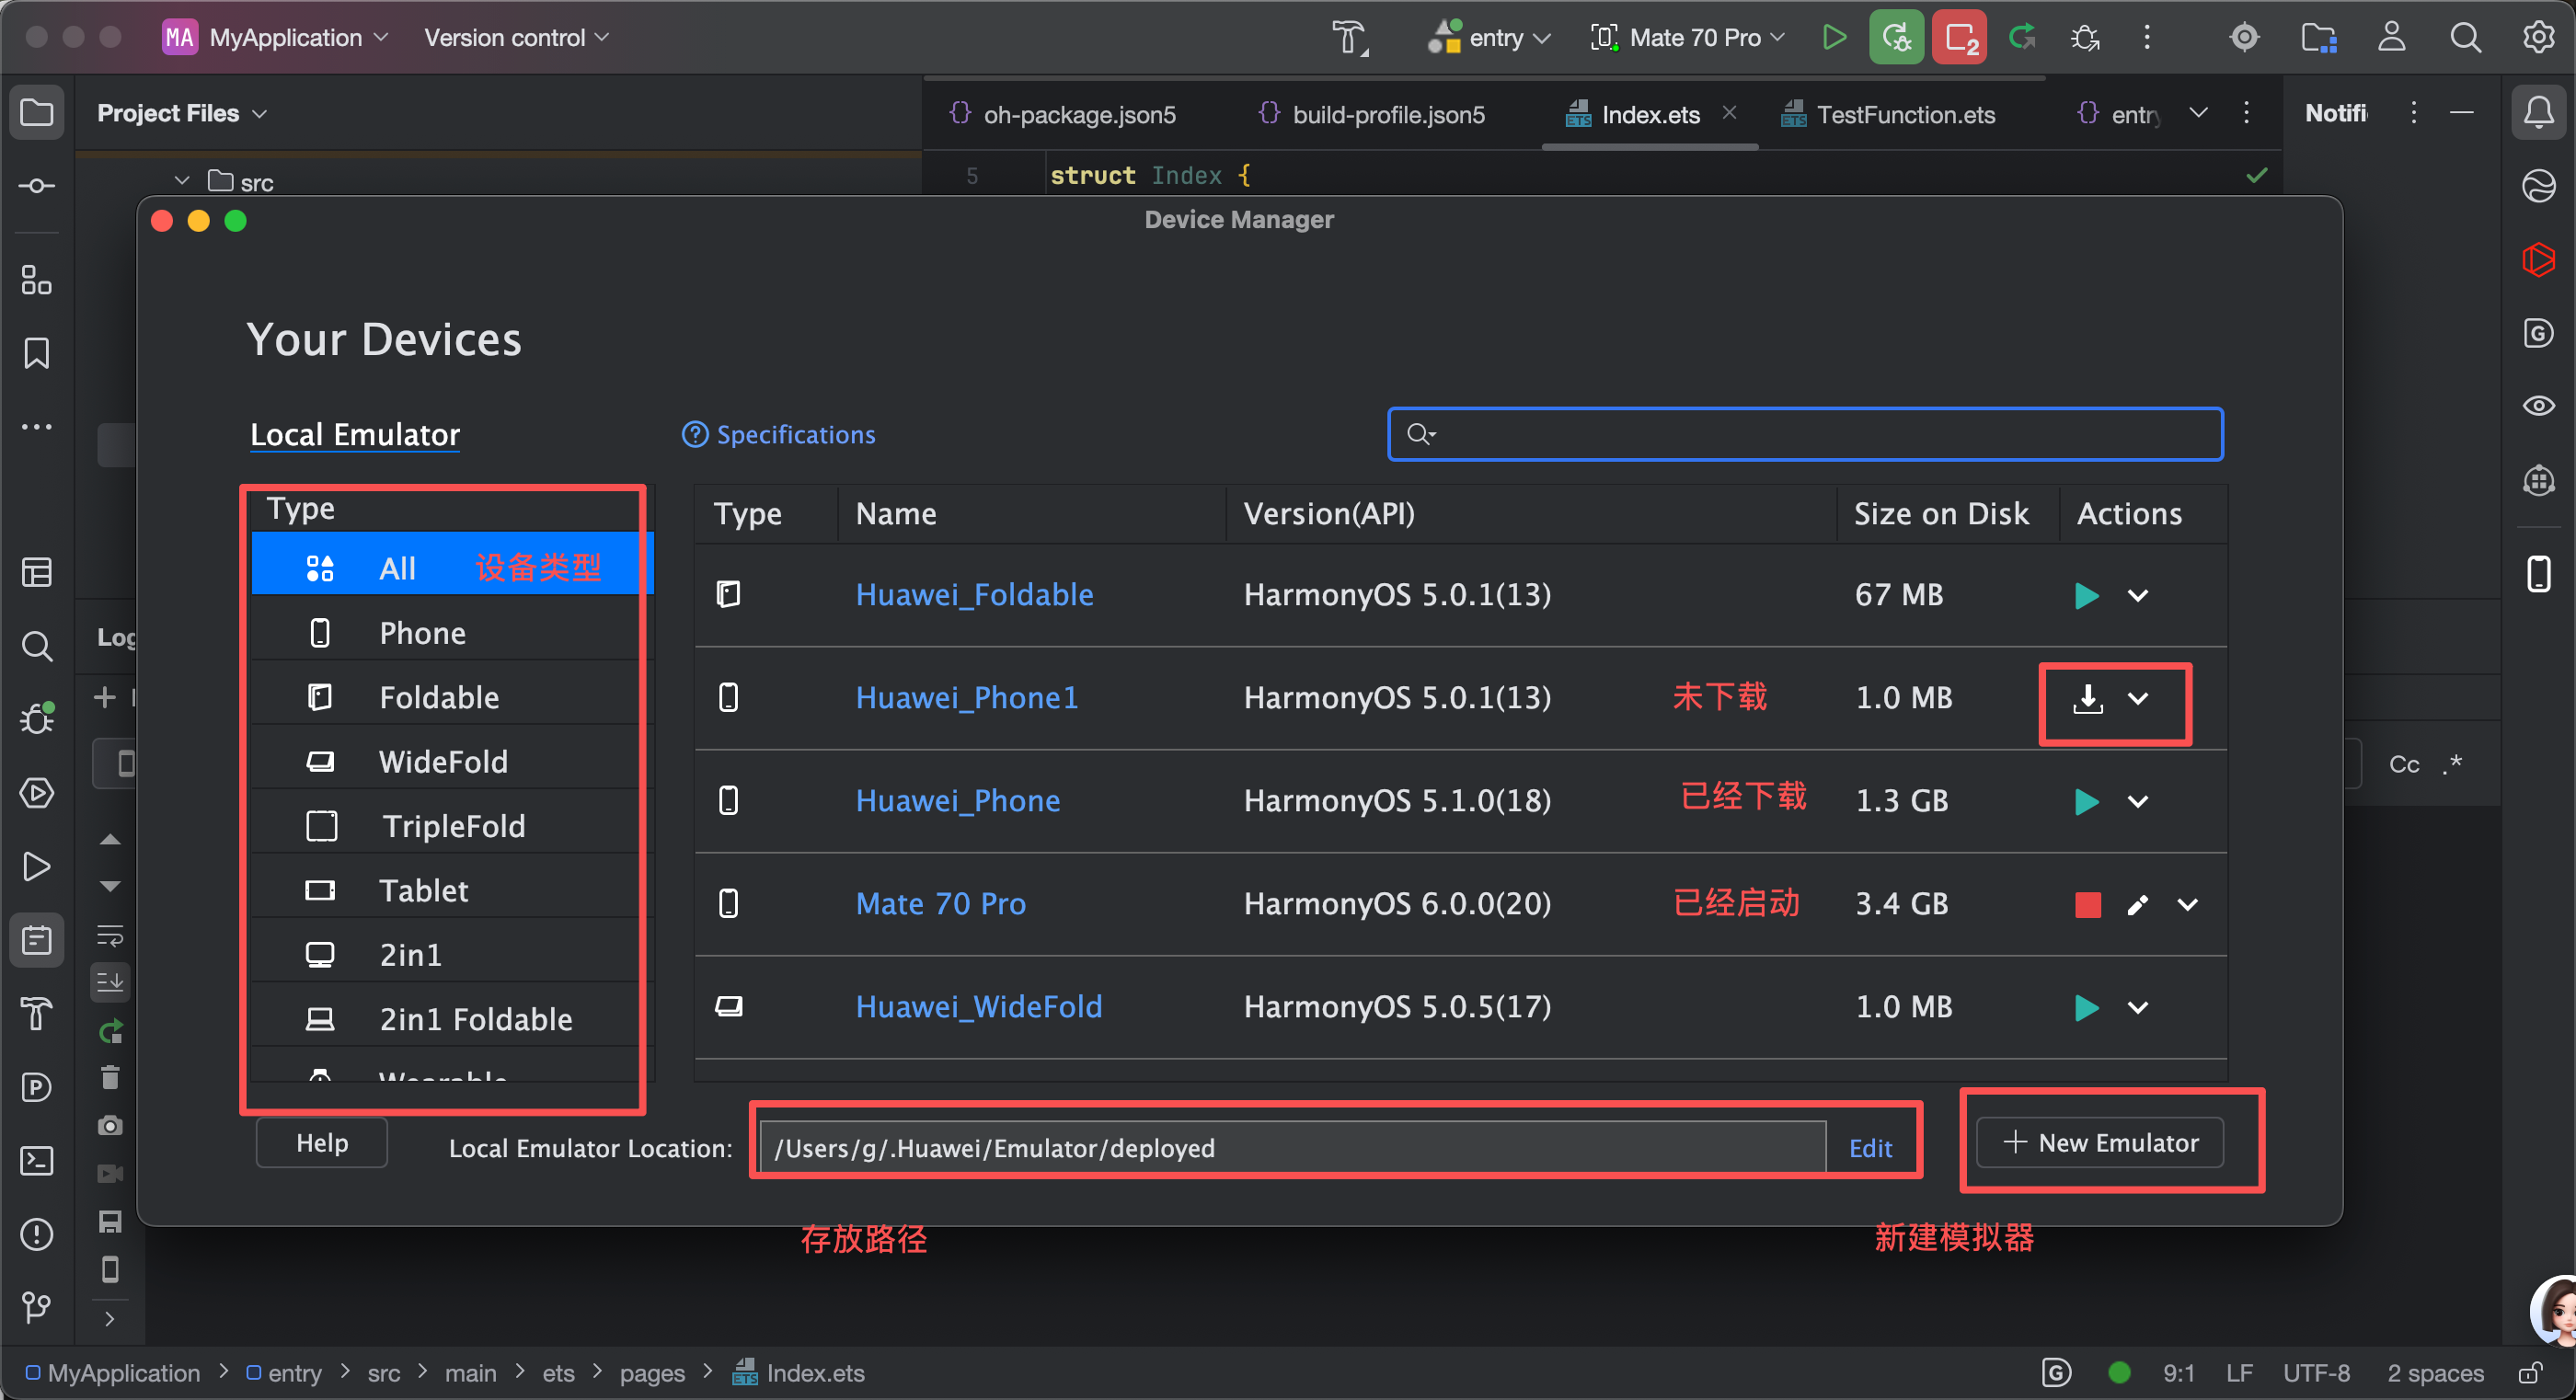Start the Huawei_Foldable emulator

coord(2086,596)
